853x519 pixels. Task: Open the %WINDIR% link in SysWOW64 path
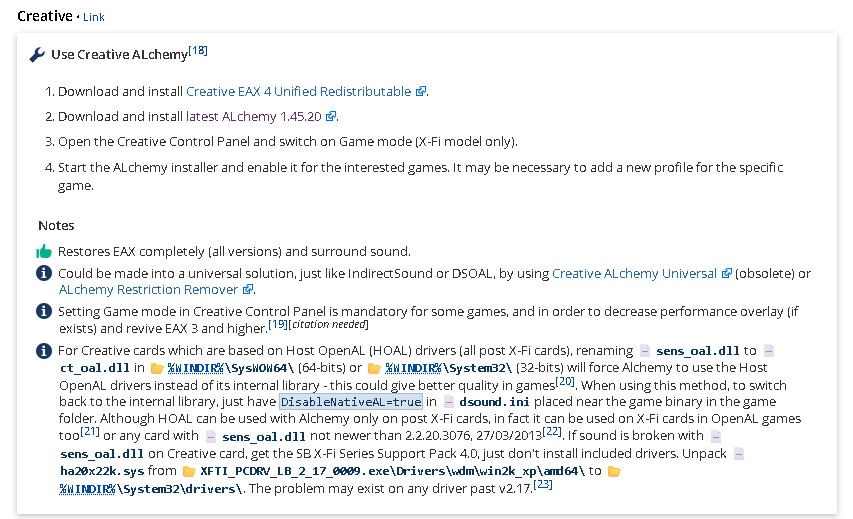pyautogui.click(x=195, y=368)
